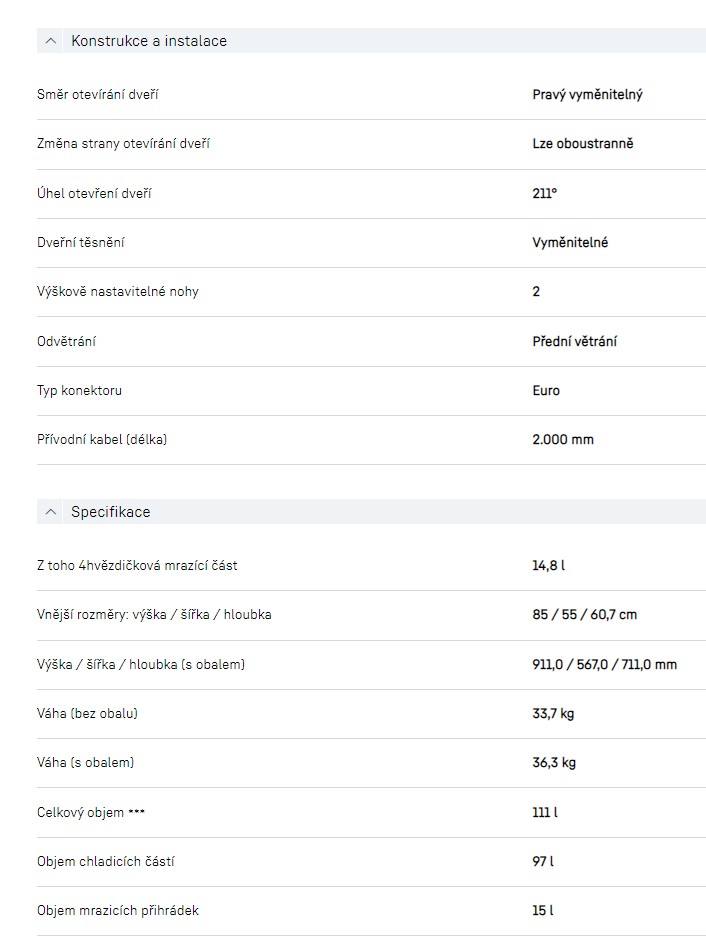This screenshot has width=706, height=942.
Task: Click the Typ konektoru label
Action: [80, 390]
